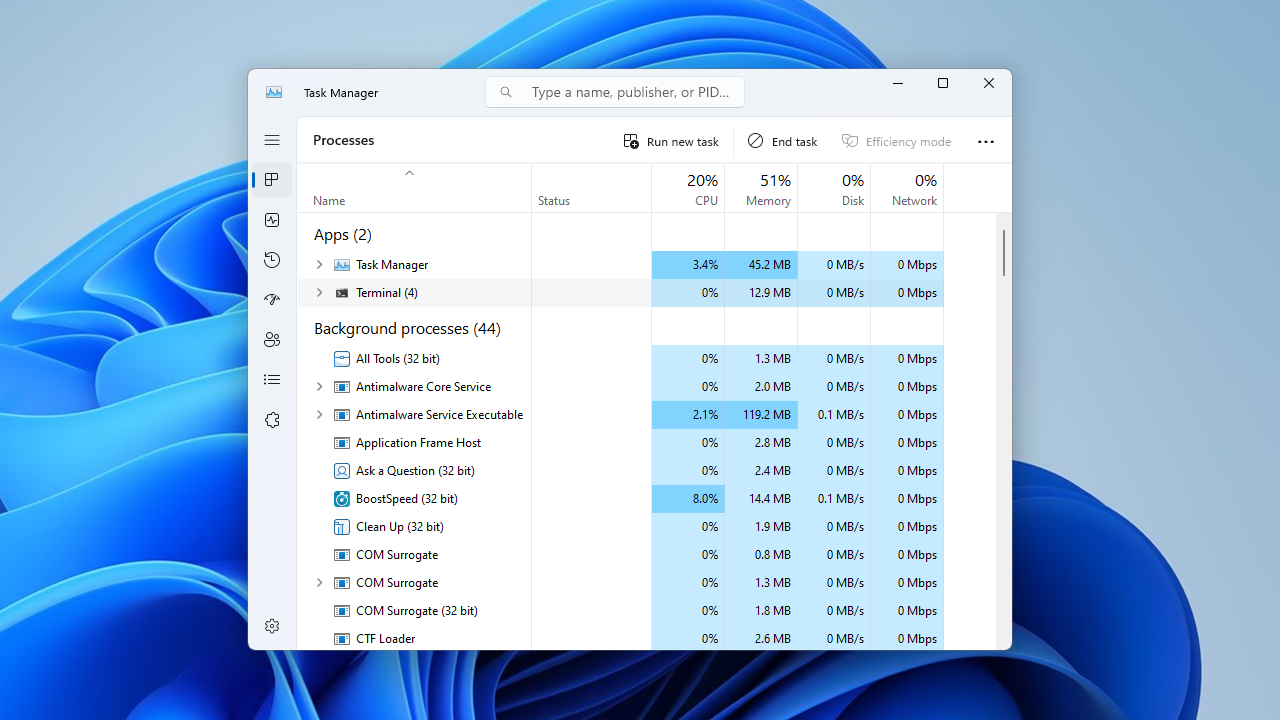
Task: Click the End task button
Action: click(783, 142)
